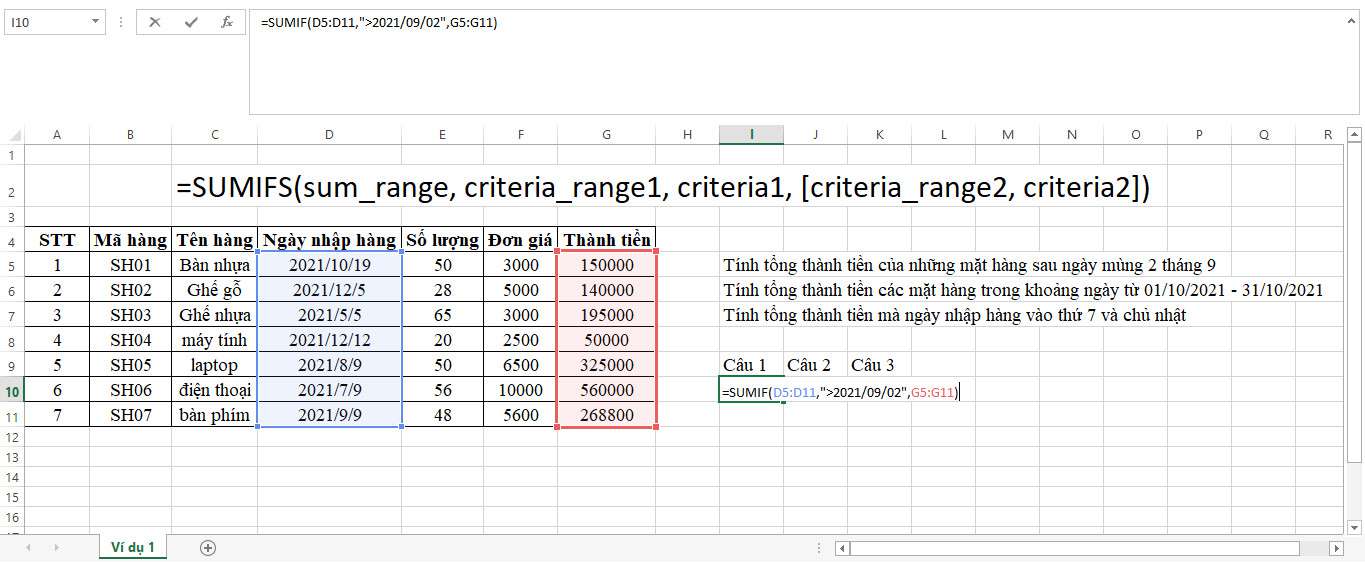Select text about thứ 7 và chủ nhật

955,315
